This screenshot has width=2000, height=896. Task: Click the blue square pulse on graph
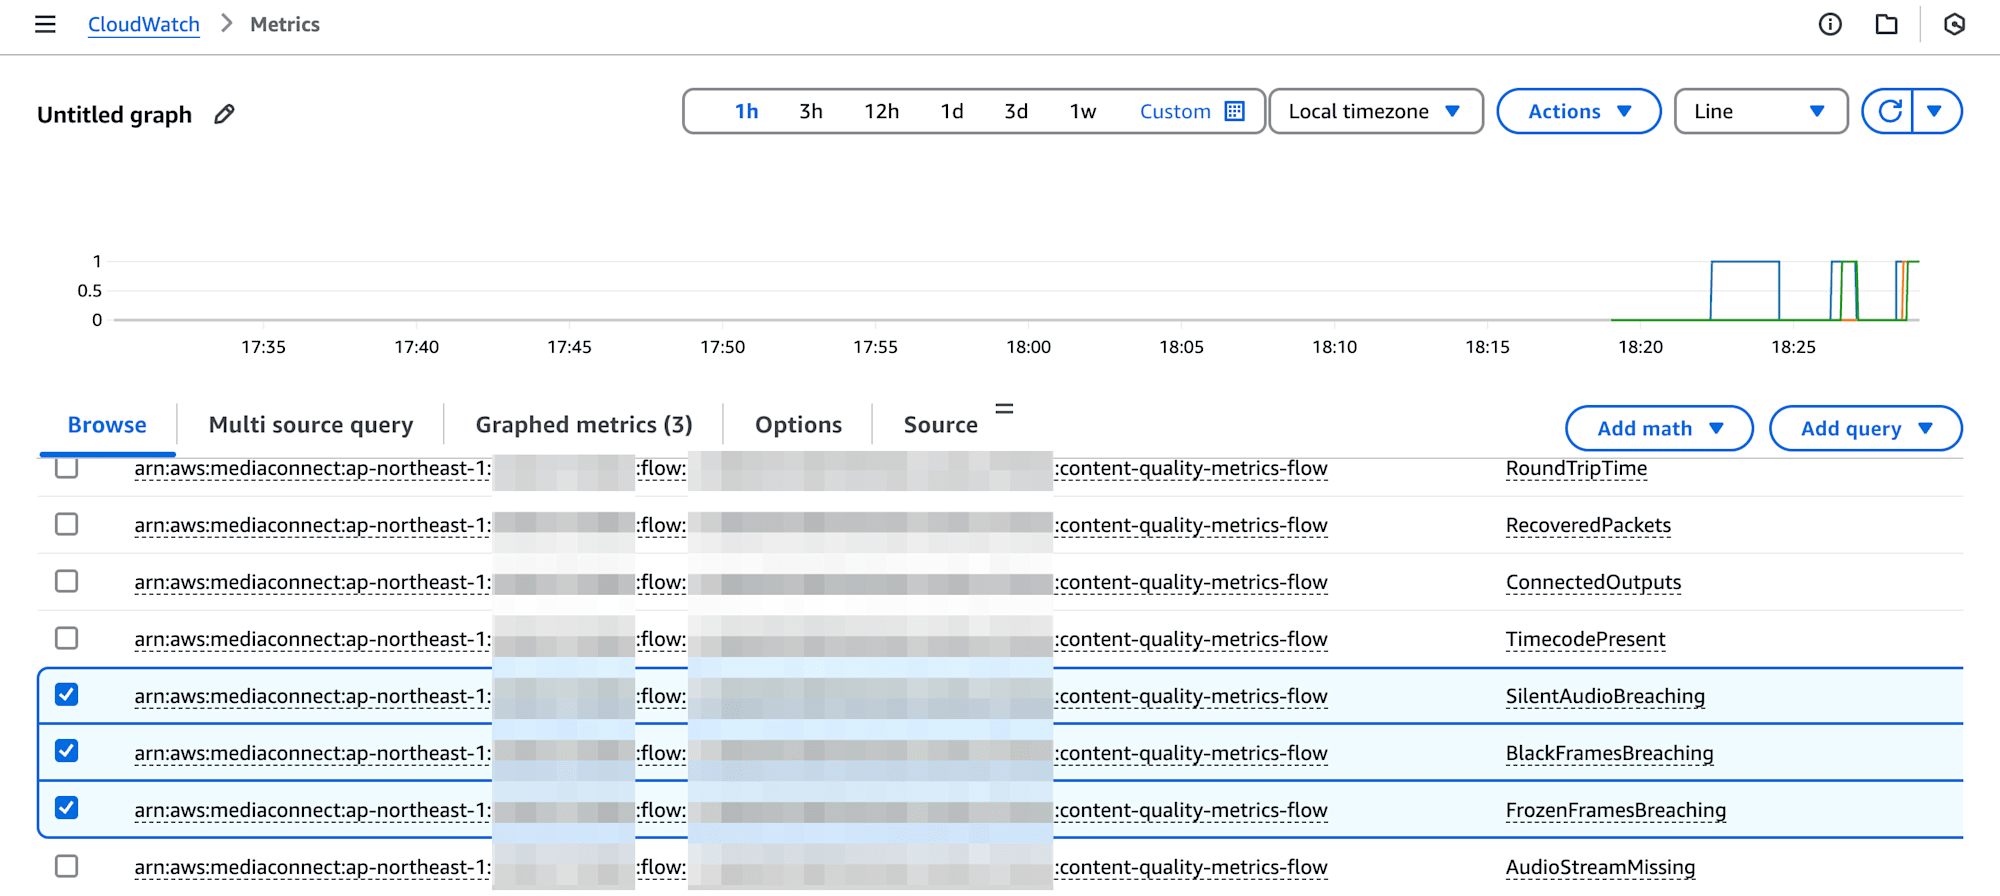point(1745,290)
